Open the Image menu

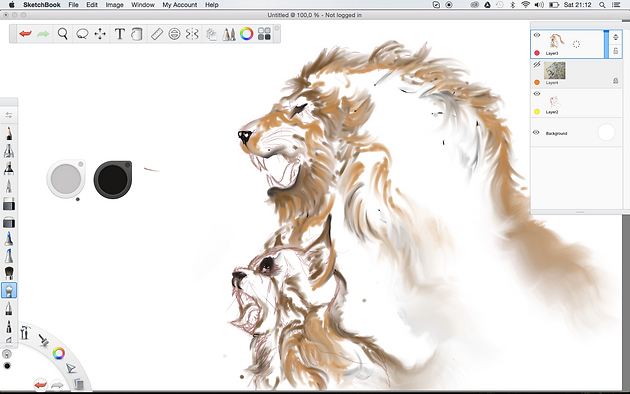tap(114, 5)
